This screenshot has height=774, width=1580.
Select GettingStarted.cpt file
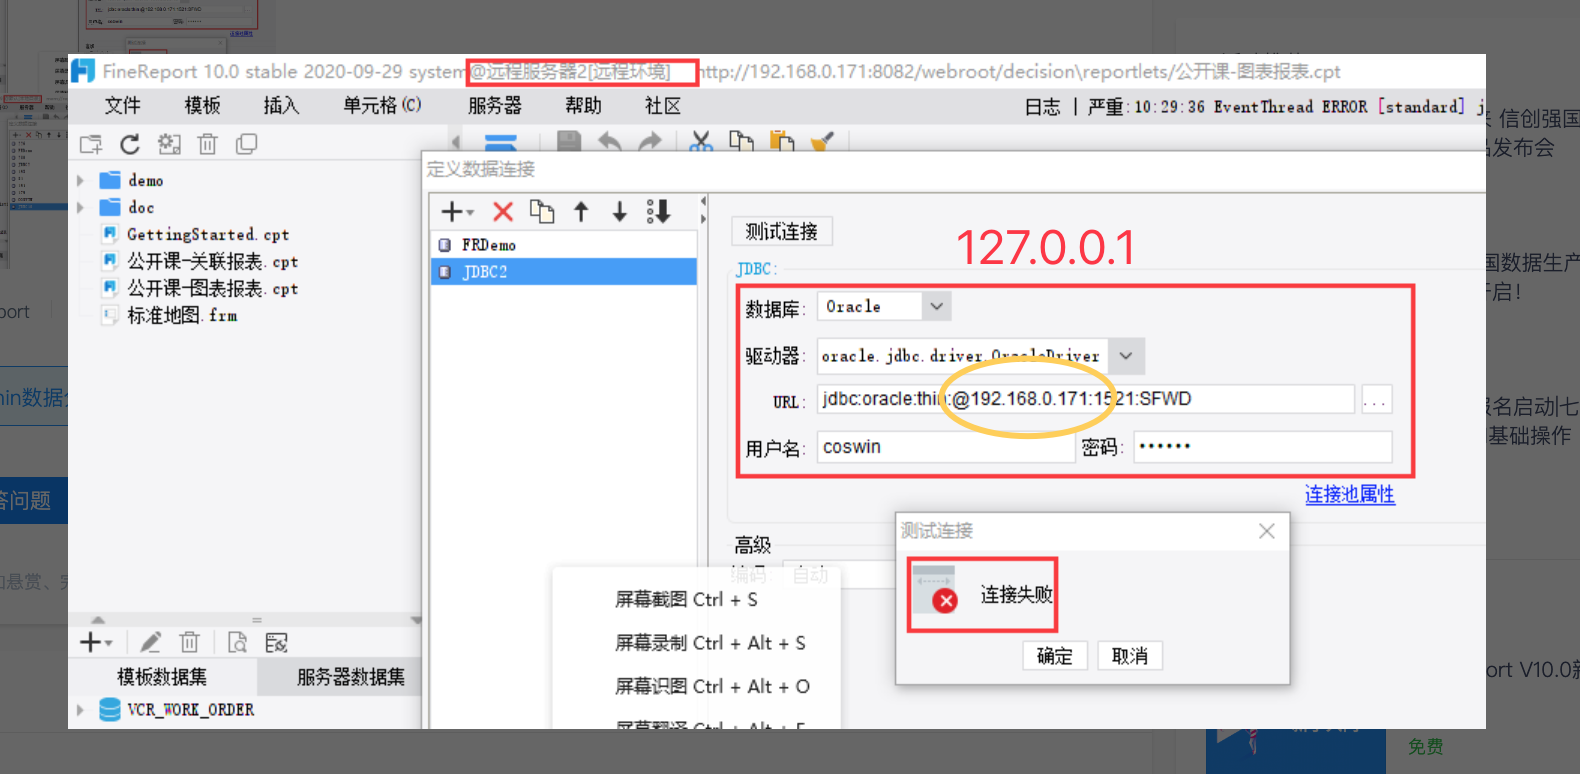point(208,235)
